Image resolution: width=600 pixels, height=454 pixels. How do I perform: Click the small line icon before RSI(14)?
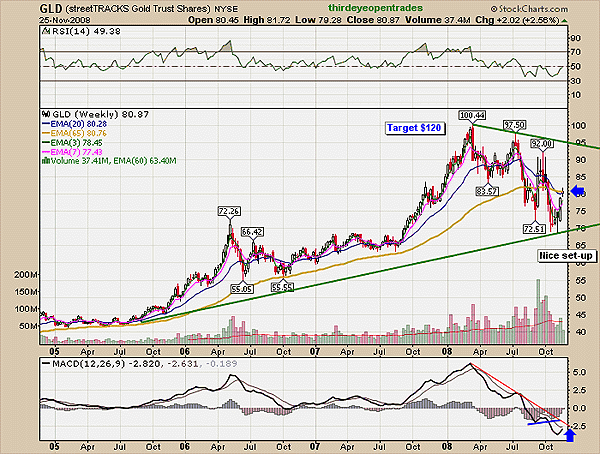coord(46,31)
